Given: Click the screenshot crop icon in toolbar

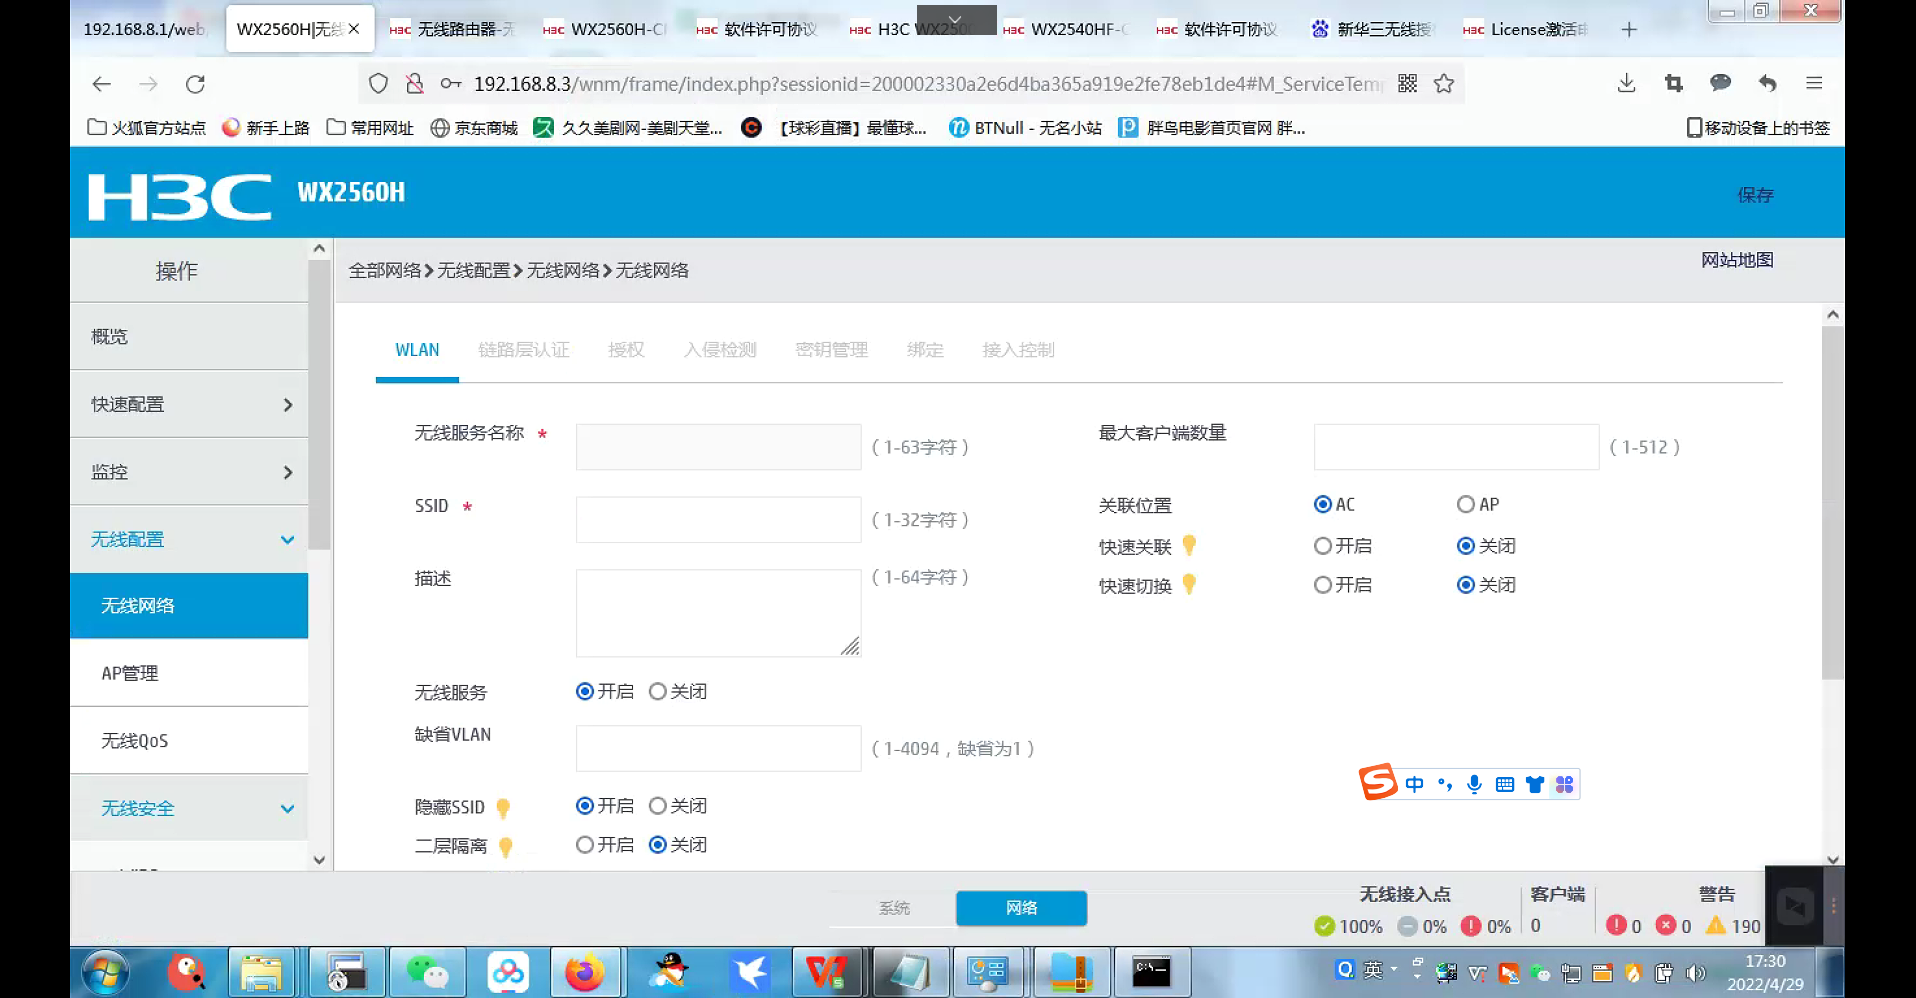Looking at the screenshot, I should tap(1674, 84).
